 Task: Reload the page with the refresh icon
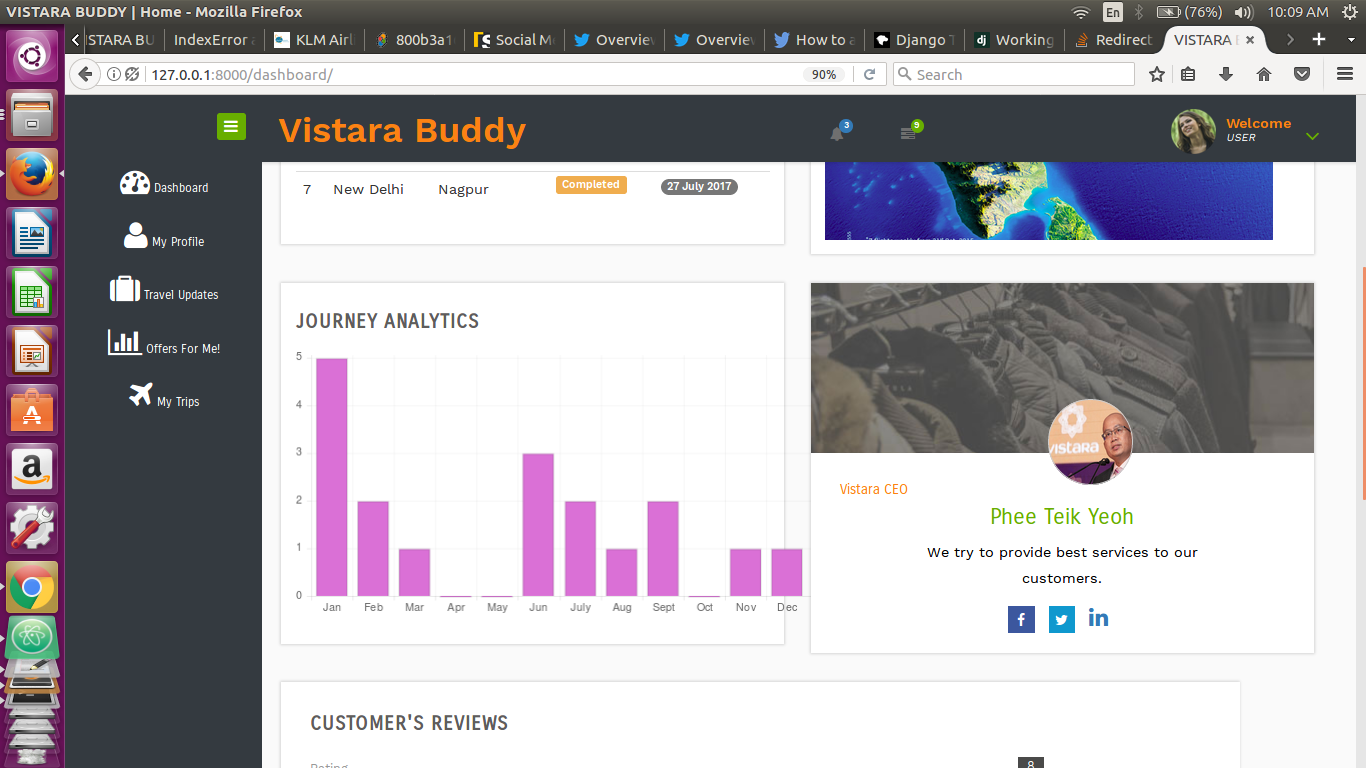click(x=870, y=74)
